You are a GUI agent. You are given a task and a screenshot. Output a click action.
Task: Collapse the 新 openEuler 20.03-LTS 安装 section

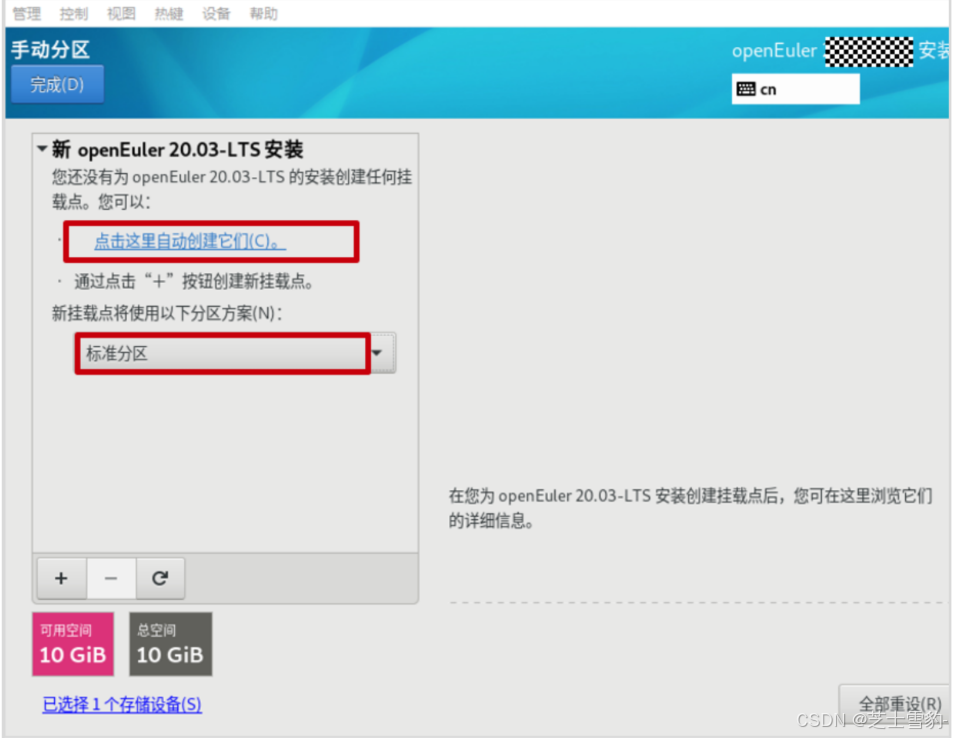tap(42, 148)
